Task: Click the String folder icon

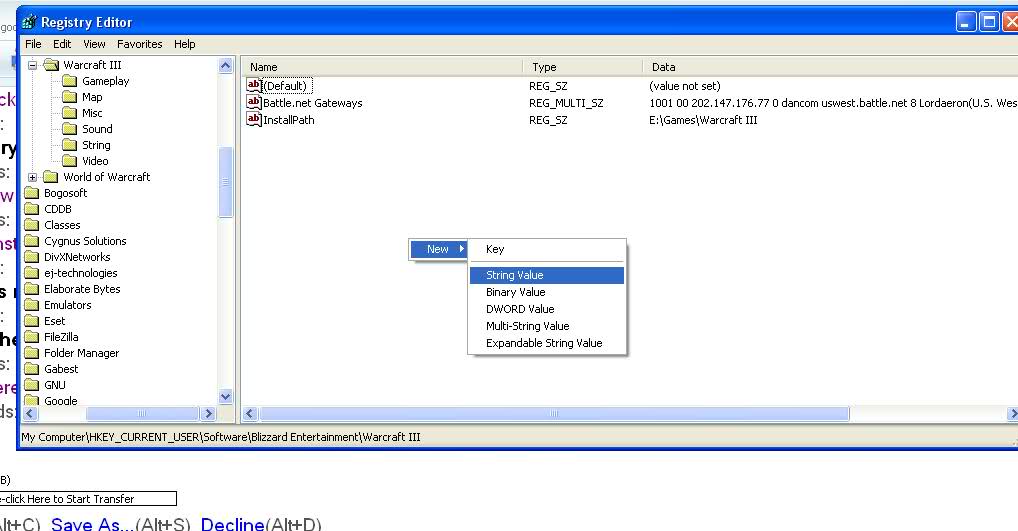Action: [69, 145]
